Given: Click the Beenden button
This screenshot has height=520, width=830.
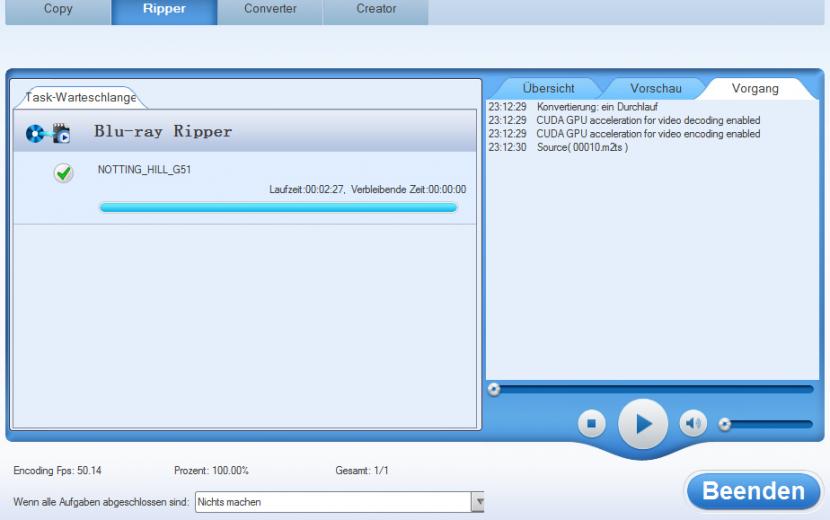Looking at the screenshot, I should click(753, 491).
